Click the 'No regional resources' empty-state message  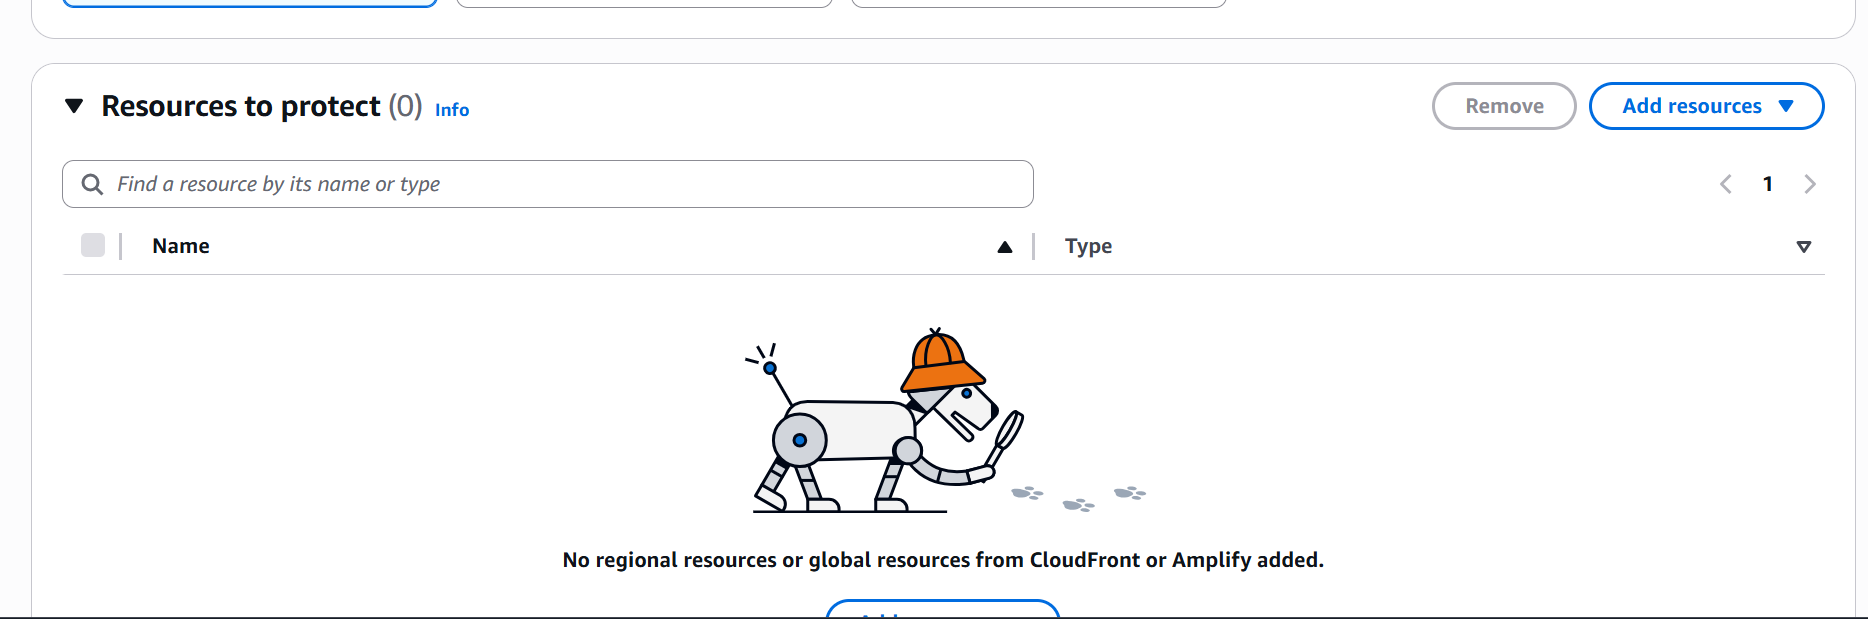click(943, 560)
